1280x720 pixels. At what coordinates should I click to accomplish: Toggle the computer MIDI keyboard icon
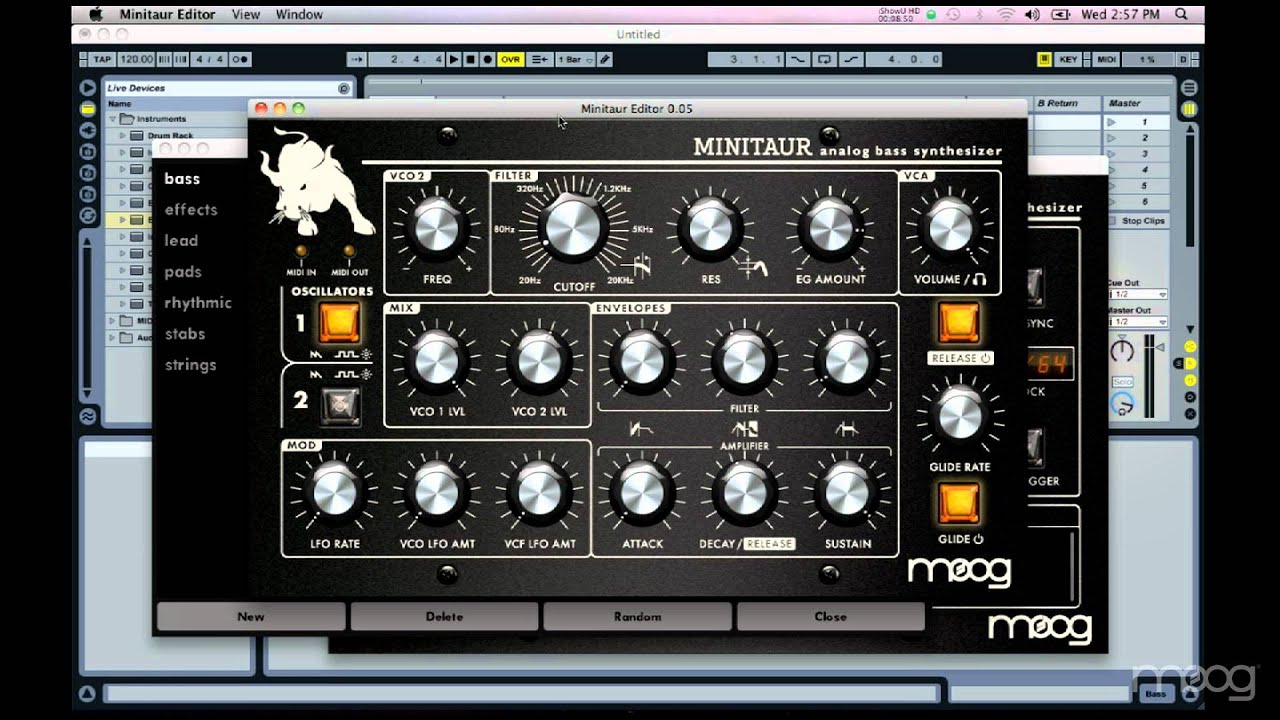(x=1044, y=60)
